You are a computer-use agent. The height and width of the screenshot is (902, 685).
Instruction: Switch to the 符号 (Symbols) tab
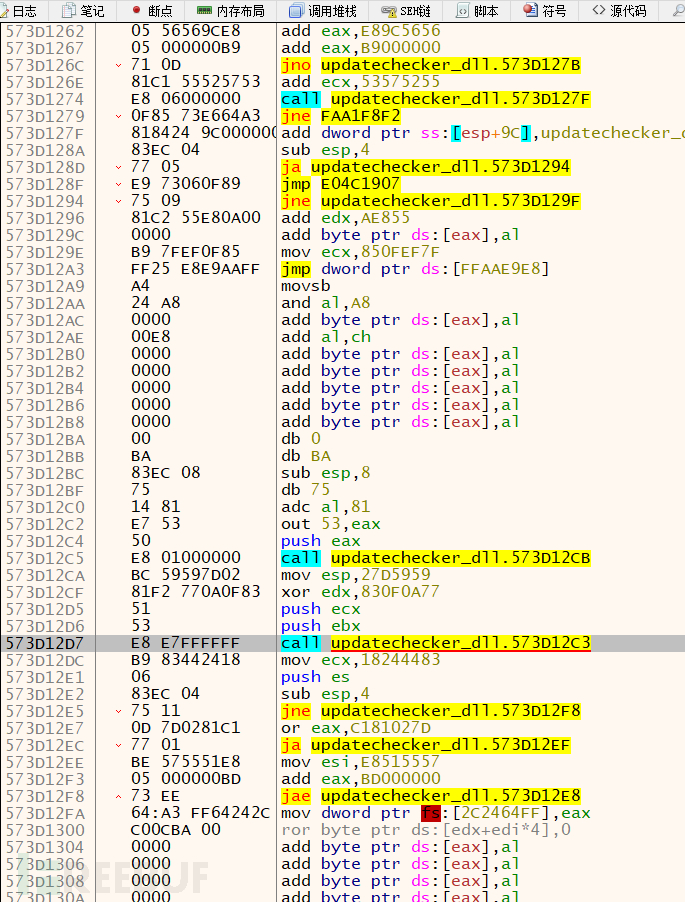coord(545,10)
